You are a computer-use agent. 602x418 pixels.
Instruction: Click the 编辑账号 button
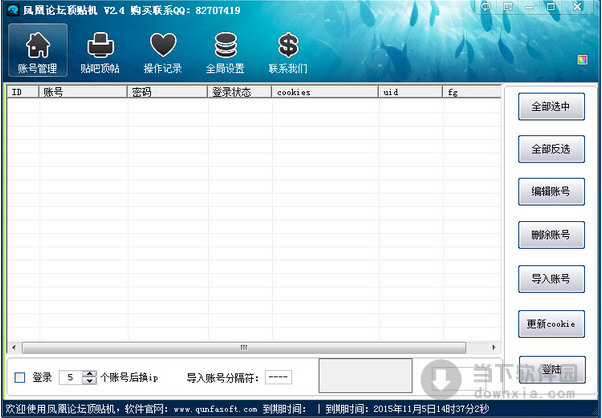(551, 192)
